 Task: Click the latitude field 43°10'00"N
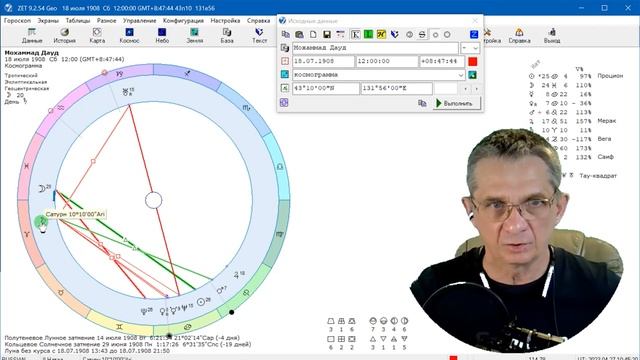click(x=326, y=88)
